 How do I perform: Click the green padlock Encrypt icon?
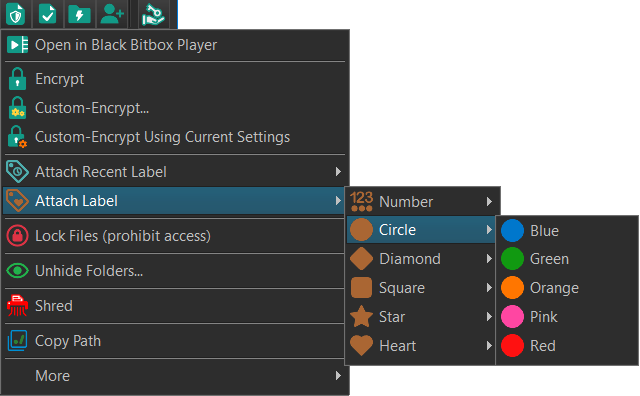(x=18, y=79)
